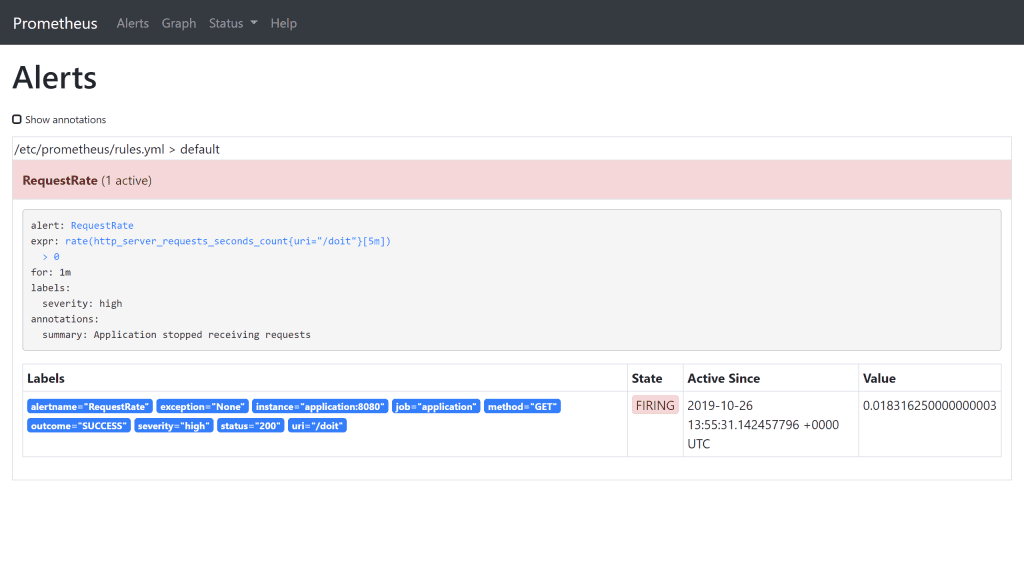Click the outcome="SUCCESS" label badge
This screenshot has height=576, width=1024.
pos(78,425)
